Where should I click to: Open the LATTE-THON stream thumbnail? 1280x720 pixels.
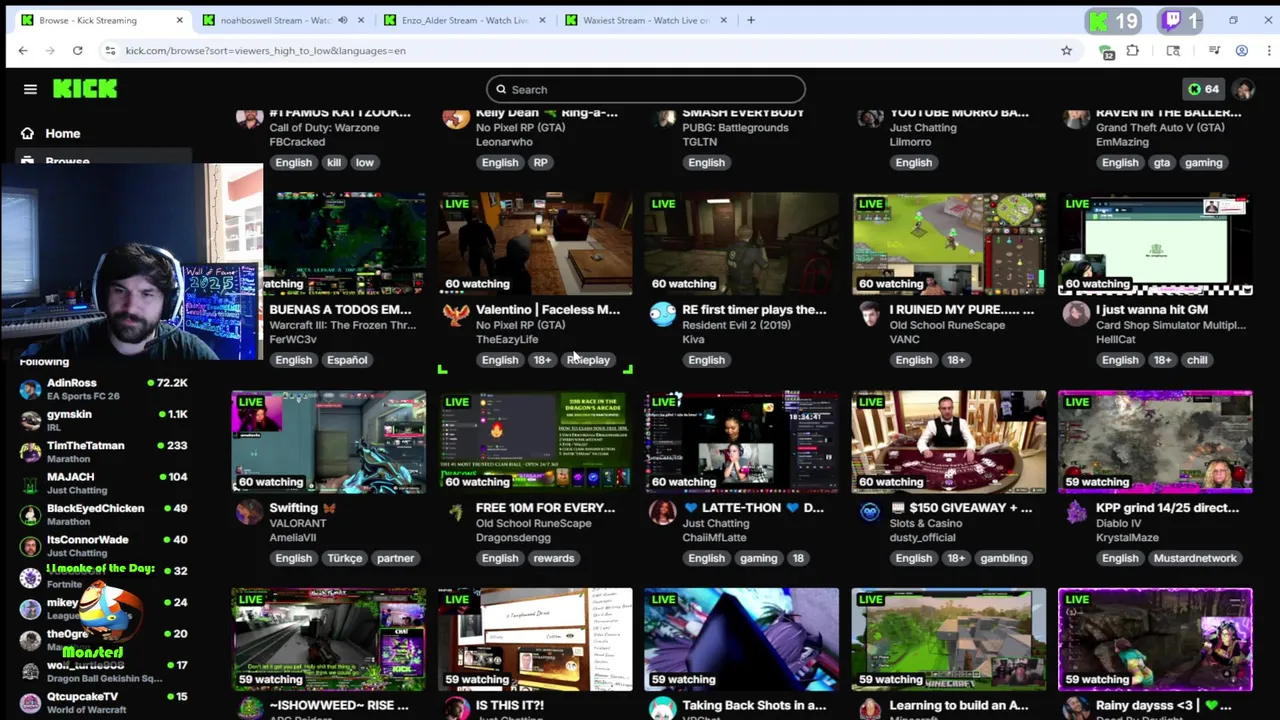point(742,442)
